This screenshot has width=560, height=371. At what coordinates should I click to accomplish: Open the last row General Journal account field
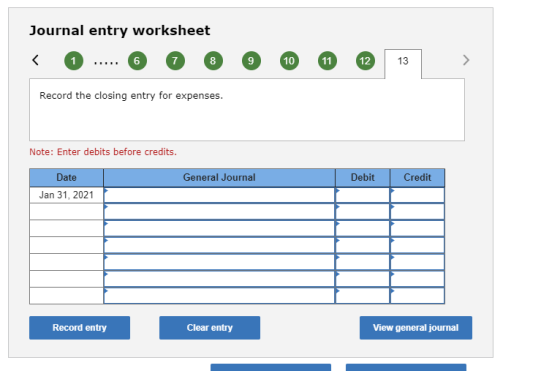219,296
